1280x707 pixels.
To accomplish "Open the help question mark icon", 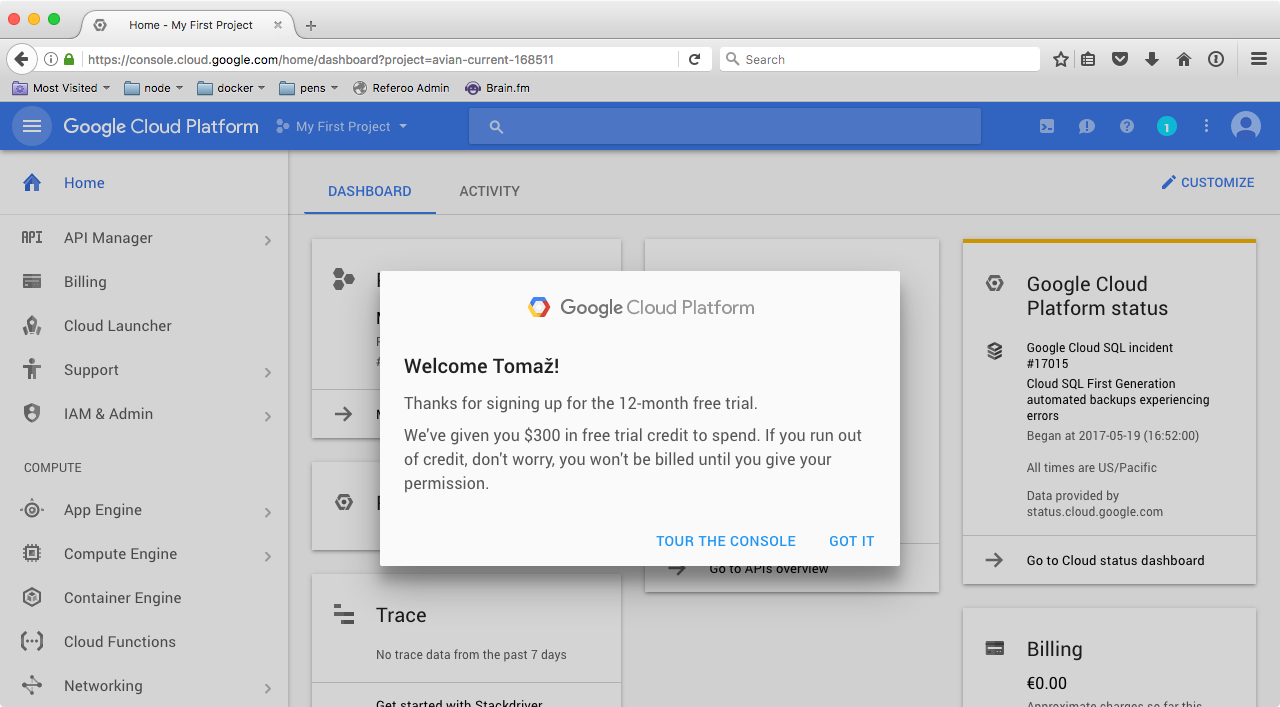I will (x=1127, y=126).
